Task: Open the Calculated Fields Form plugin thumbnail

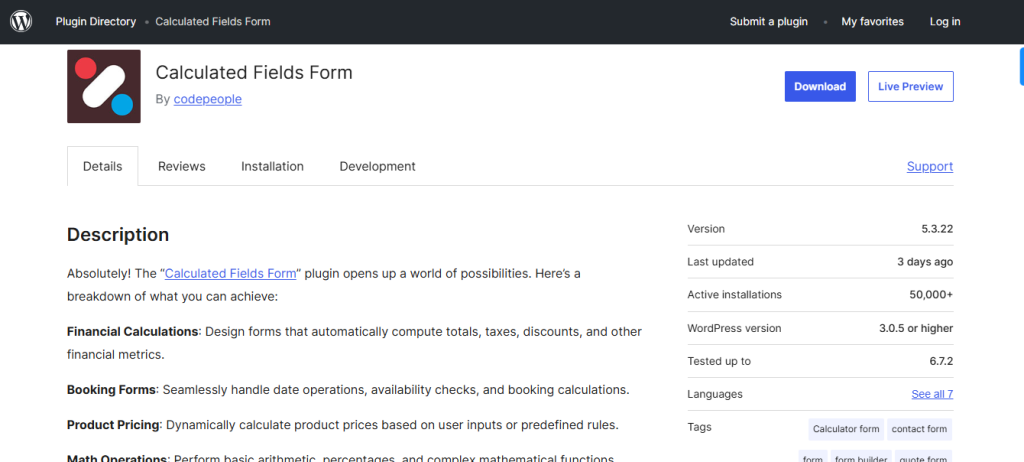Action: (x=104, y=86)
